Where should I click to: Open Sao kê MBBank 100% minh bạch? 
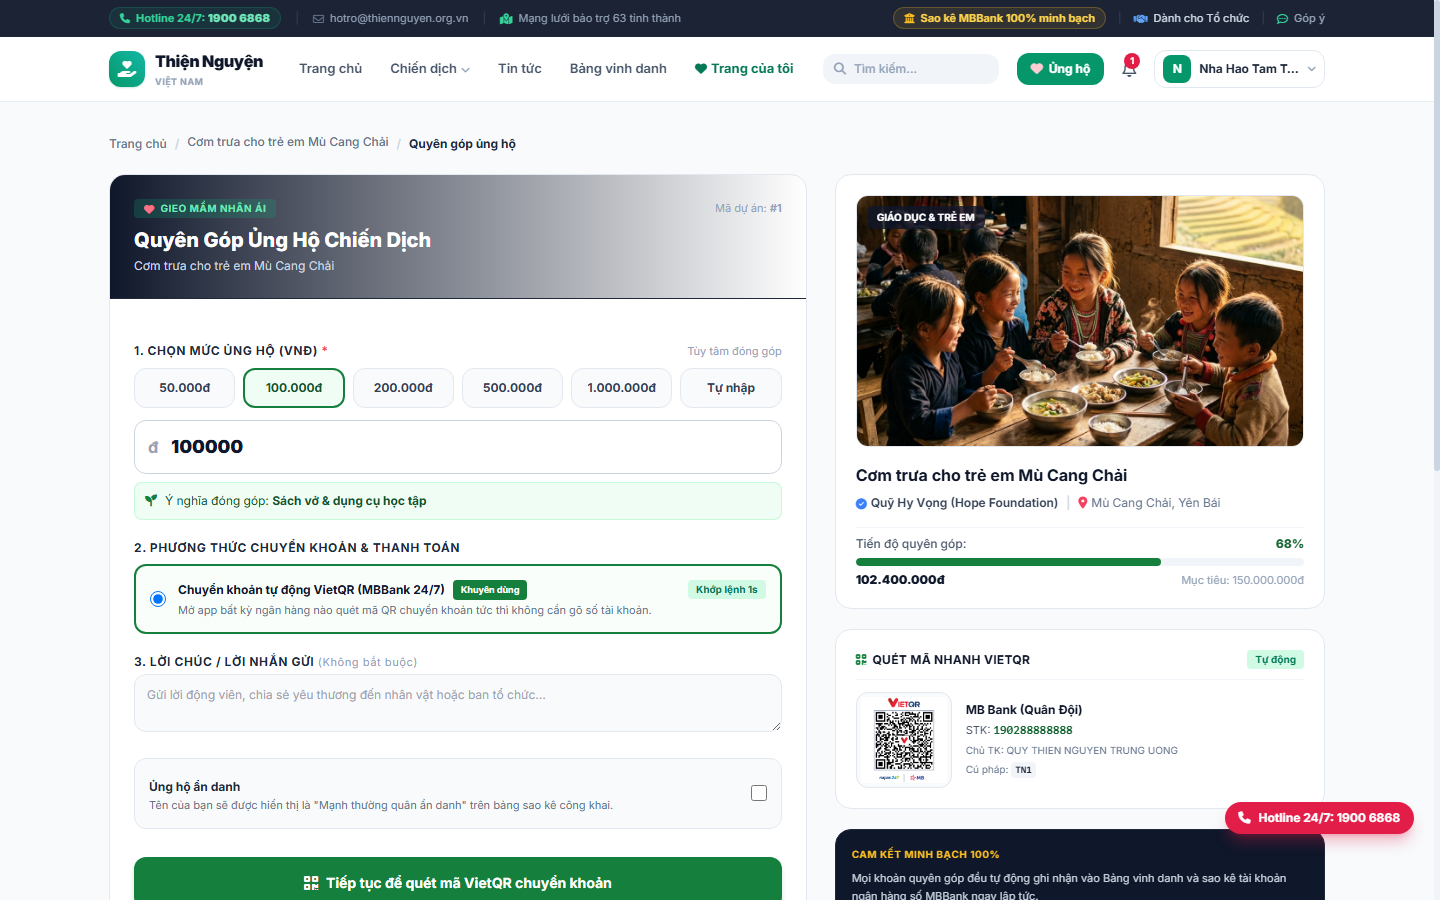999,18
